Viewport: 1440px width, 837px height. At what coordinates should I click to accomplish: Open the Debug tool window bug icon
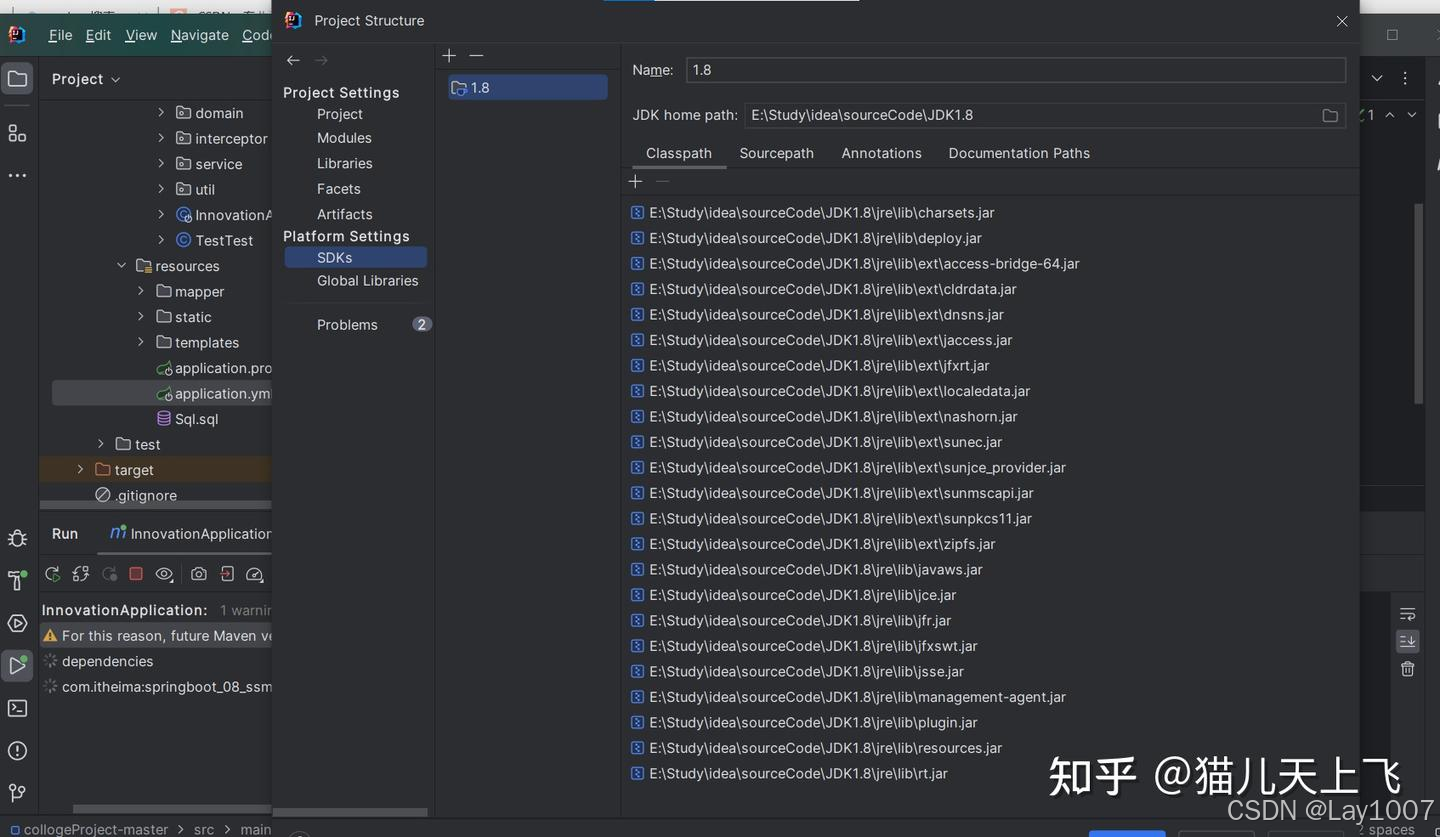click(17, 539)
